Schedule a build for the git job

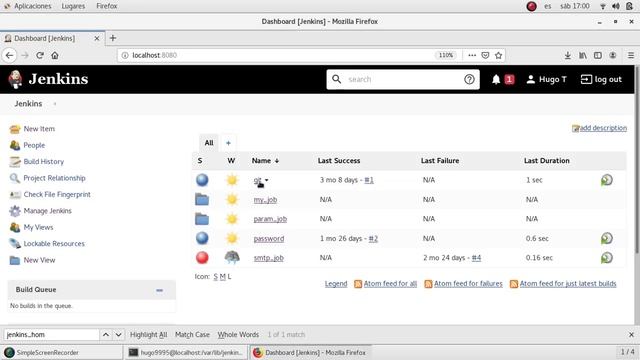pyautogui.click(x=607, y=180)
